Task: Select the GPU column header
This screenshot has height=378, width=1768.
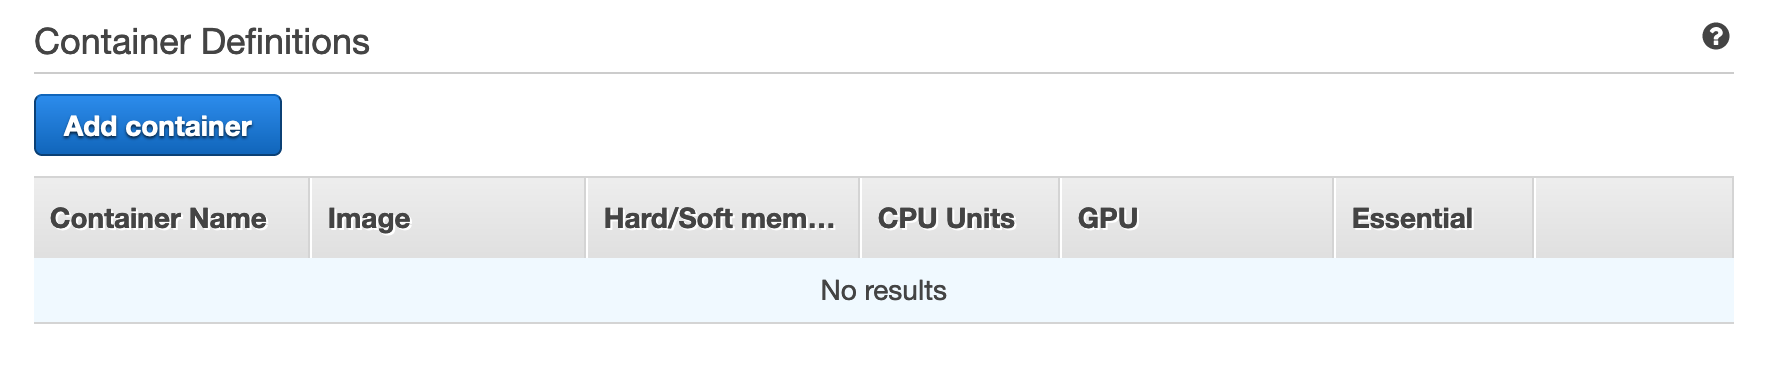Action: click(1197, 218)
